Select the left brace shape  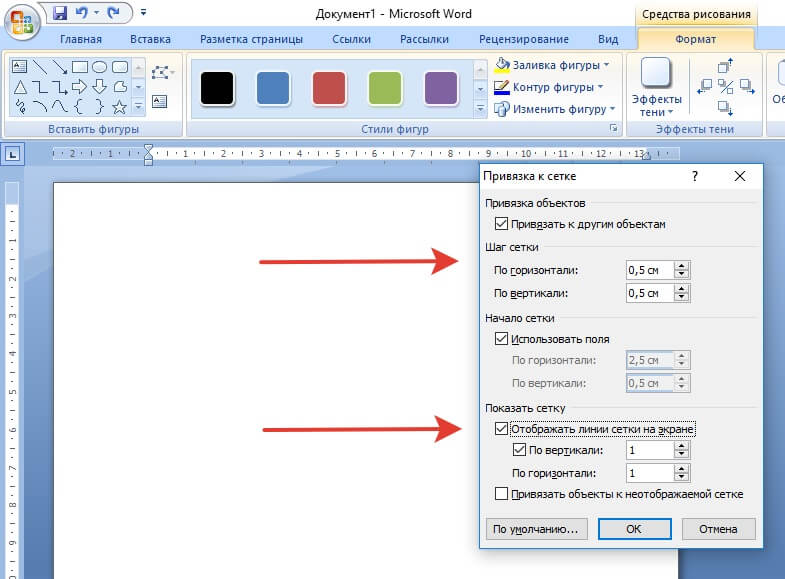pyautogui.click(x=79, y=106)
